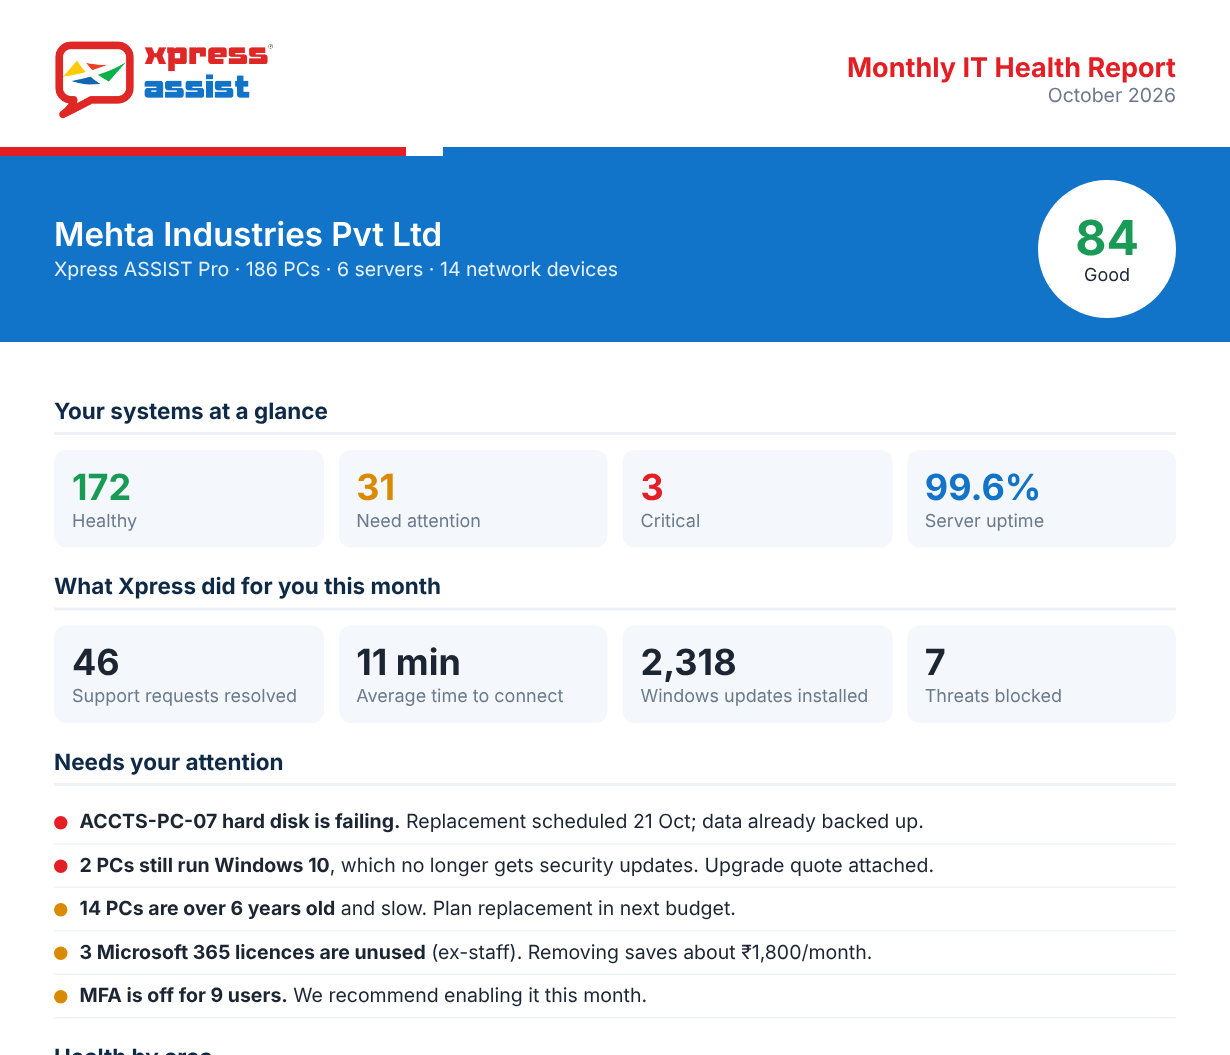Click the 3 Microsoft 365 licences unused item
This screenshot has width=1230, height=1055.
tap(615, 952)
